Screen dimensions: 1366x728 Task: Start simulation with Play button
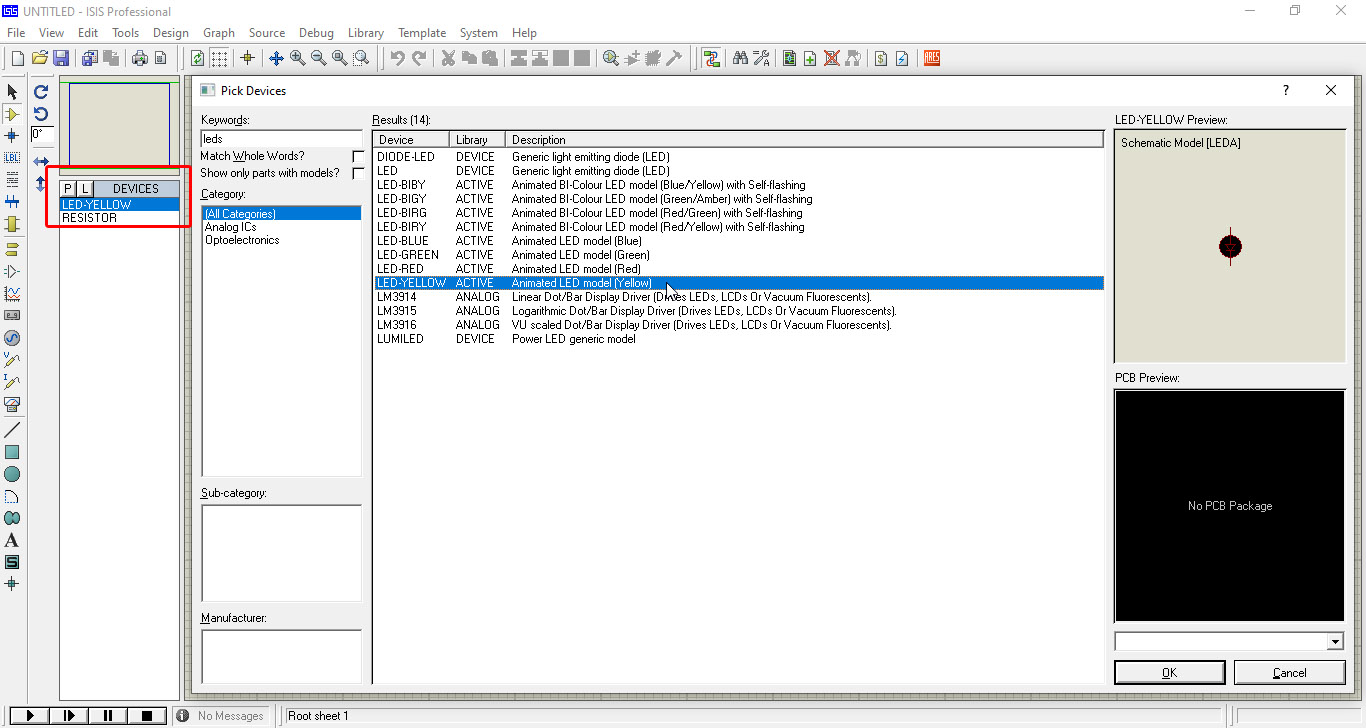(30, 716)
